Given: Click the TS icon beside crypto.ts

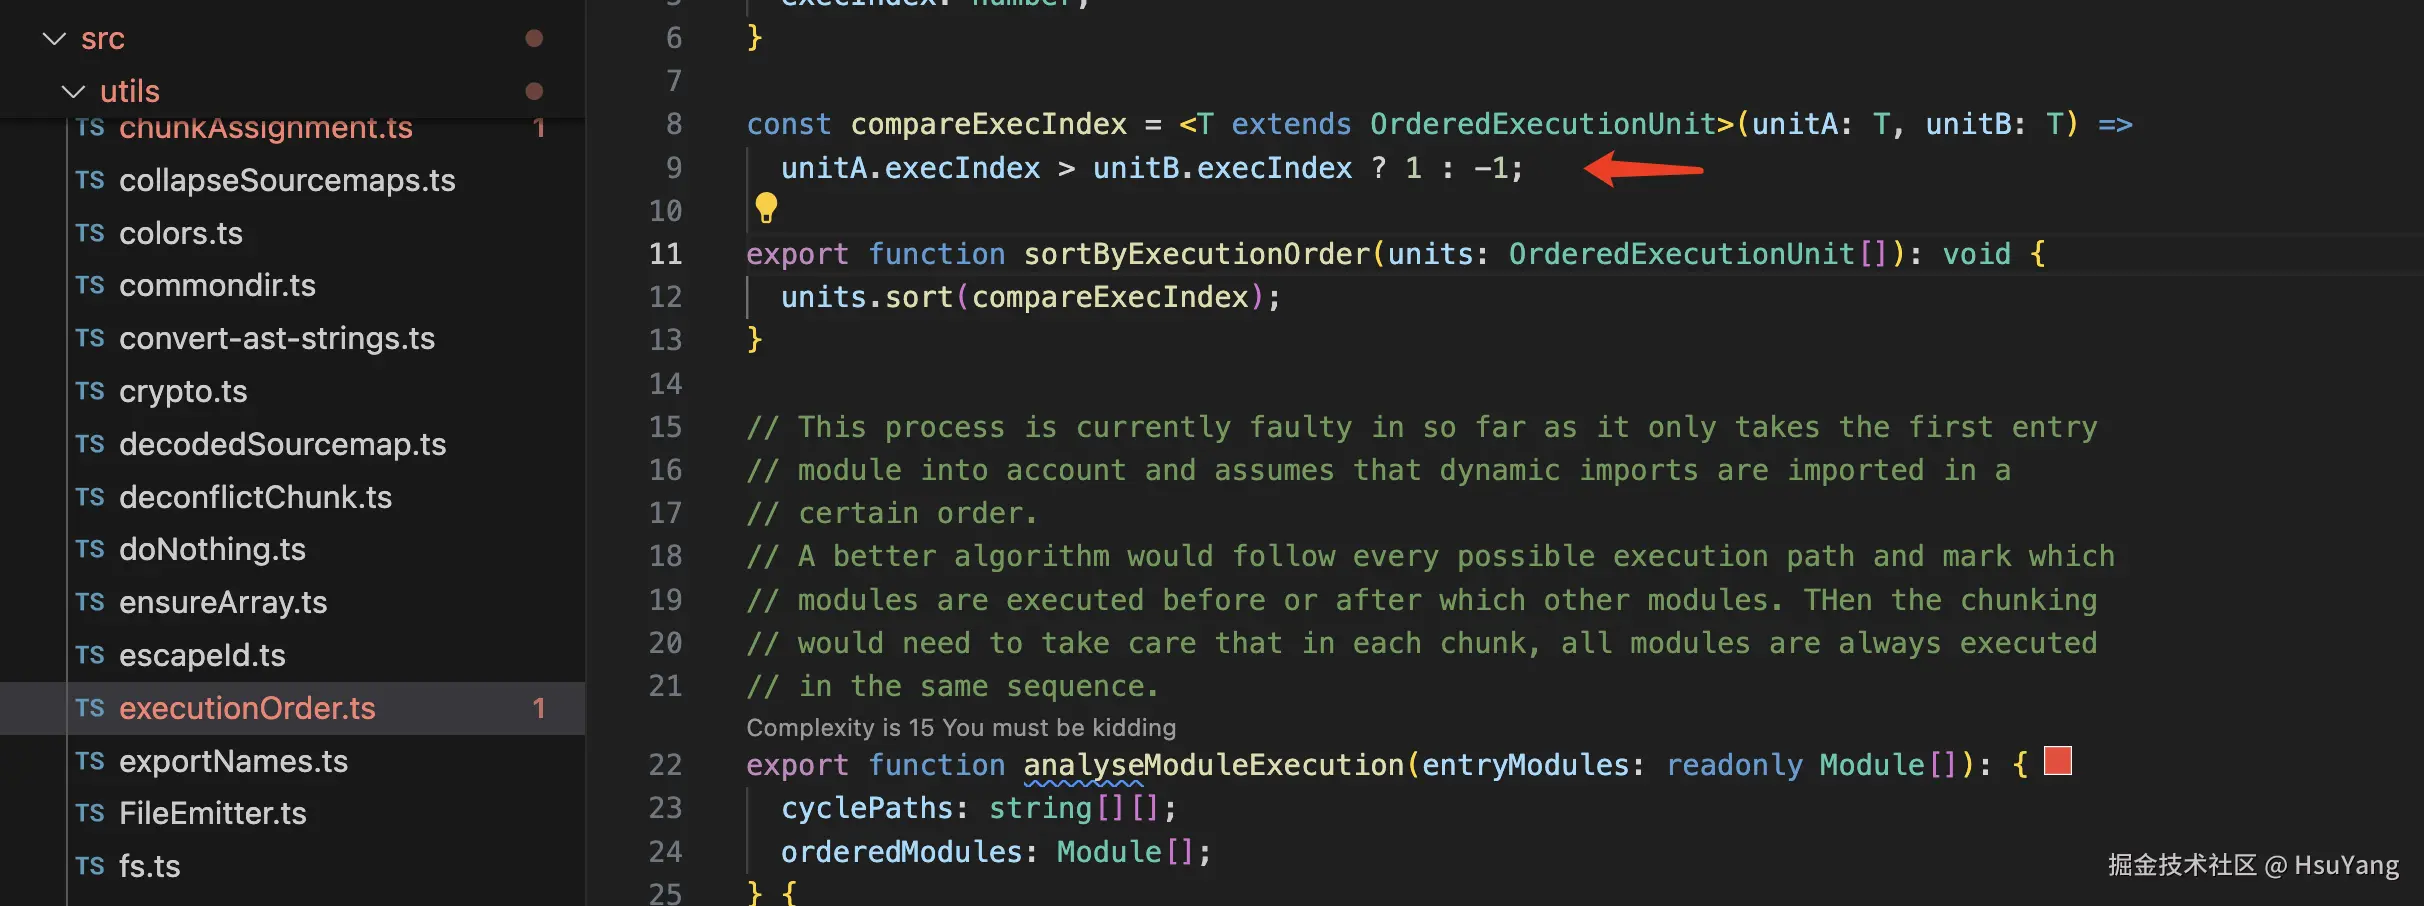Looking at the screenshot, I should click(90, 391).
